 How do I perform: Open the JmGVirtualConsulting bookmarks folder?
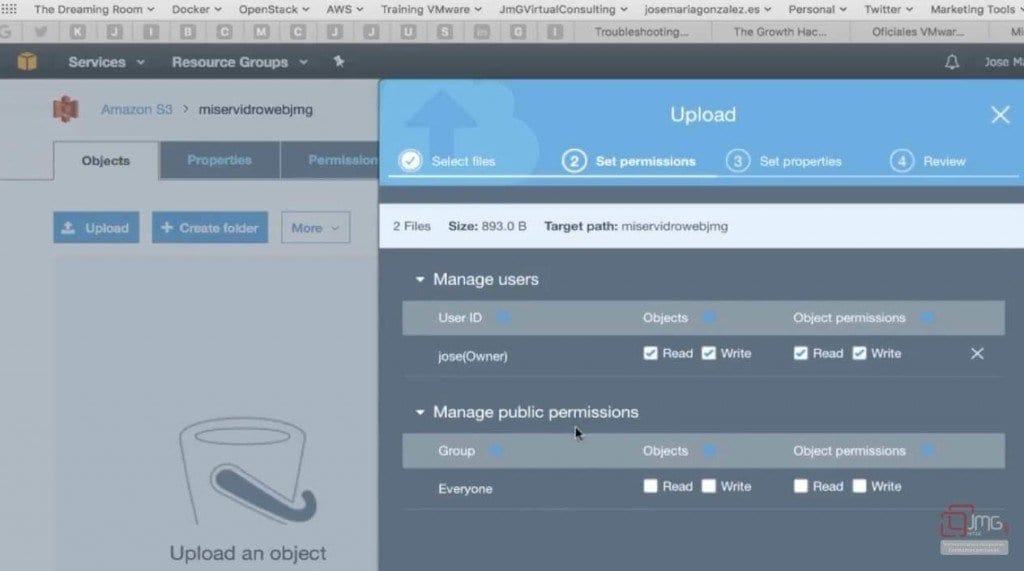pyautogui.click(x=563, y=9)
